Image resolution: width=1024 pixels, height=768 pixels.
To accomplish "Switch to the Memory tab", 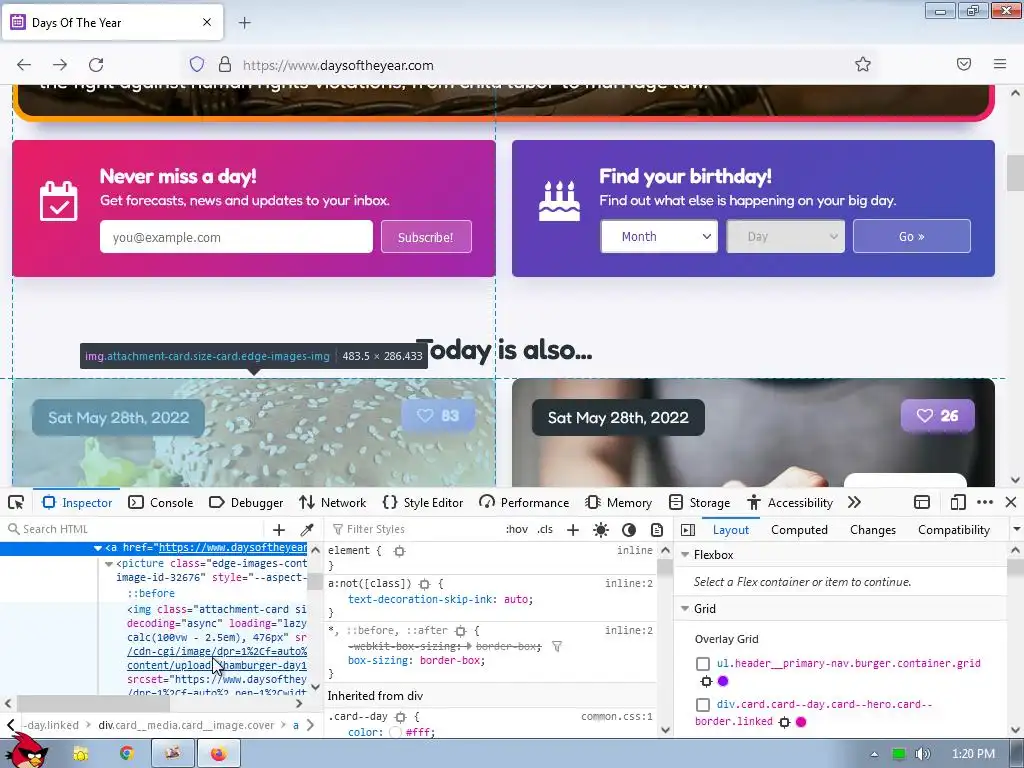I will (x=618, y=502).
